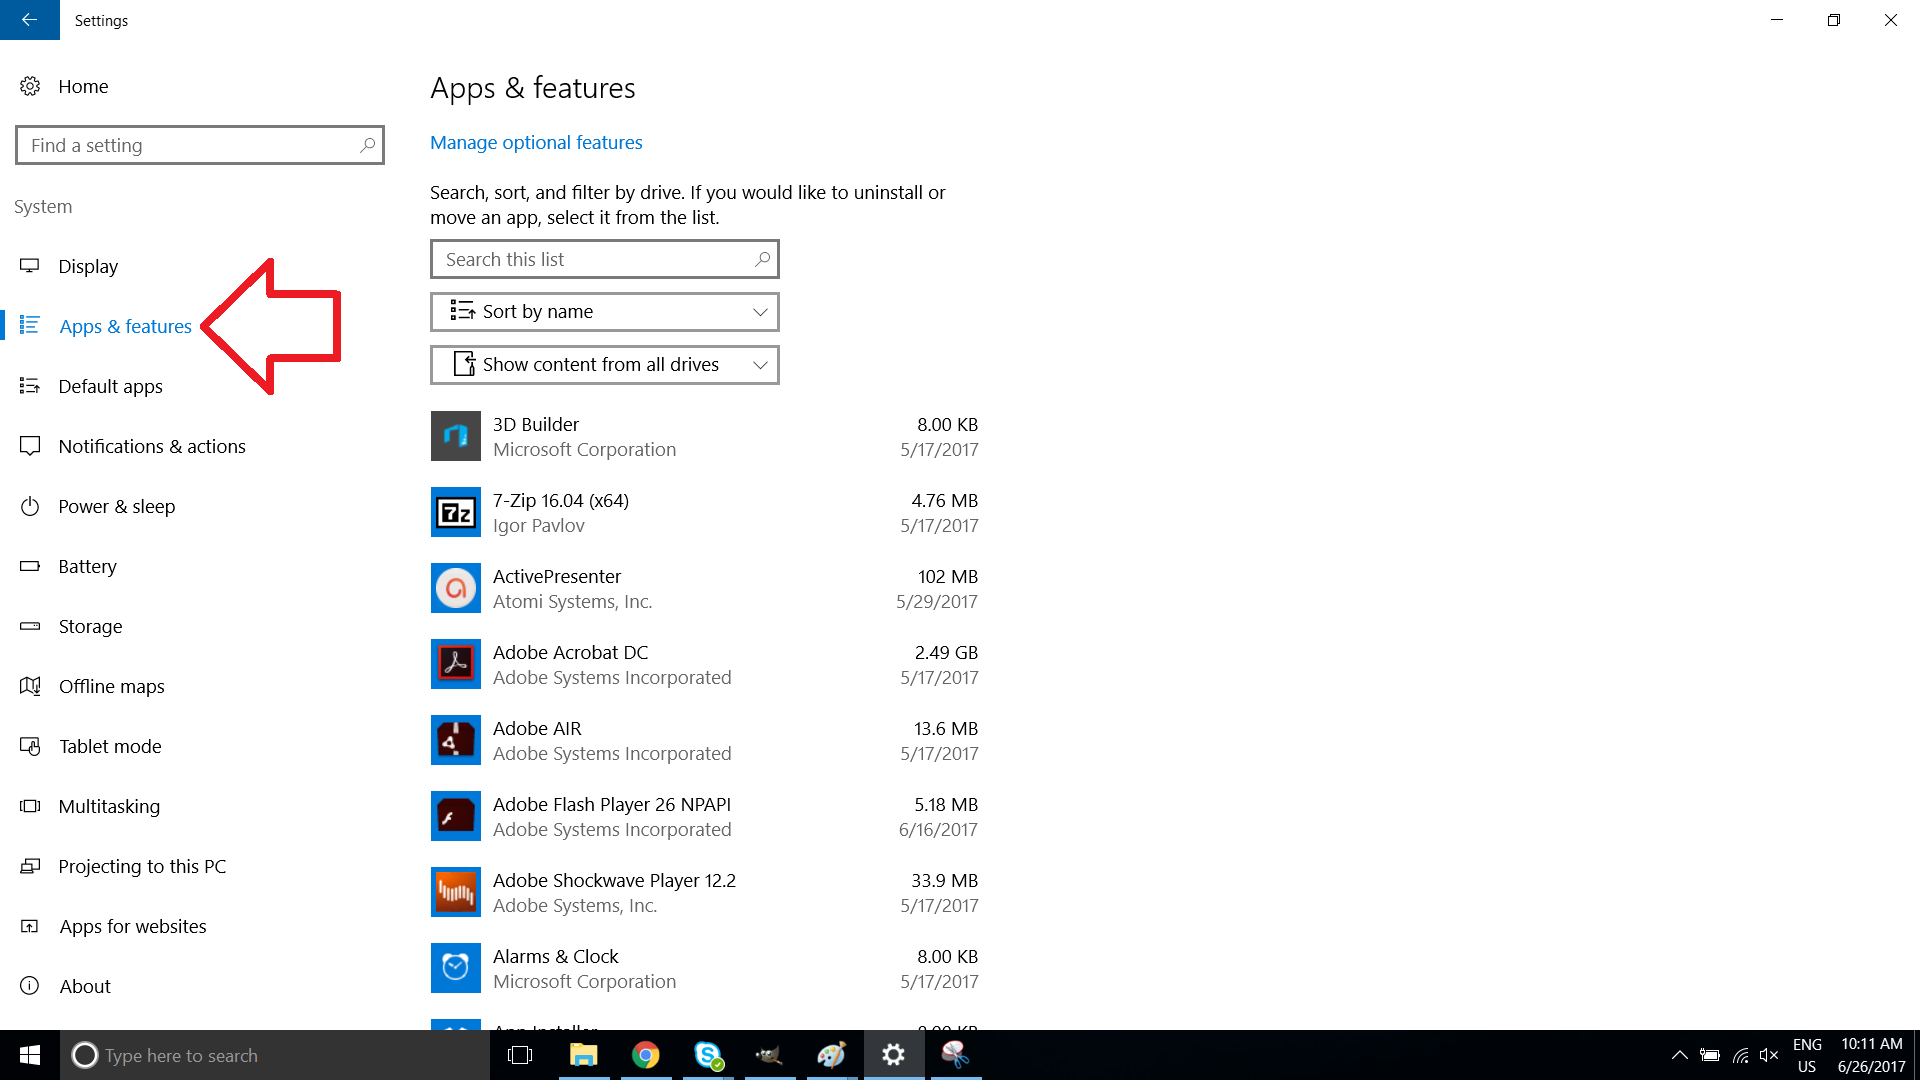Screen dimensions: 1920x1080
Task: Open Paint from the taskbar
Action: [831, 1055]
